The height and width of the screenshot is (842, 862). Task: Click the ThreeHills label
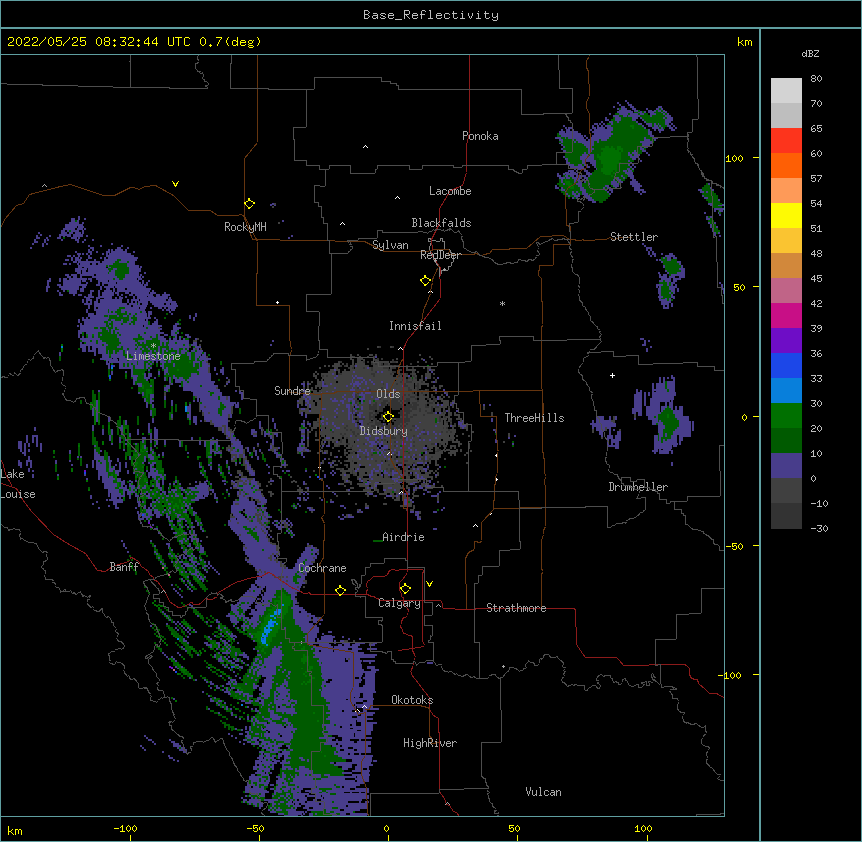[x=534, y=418]
